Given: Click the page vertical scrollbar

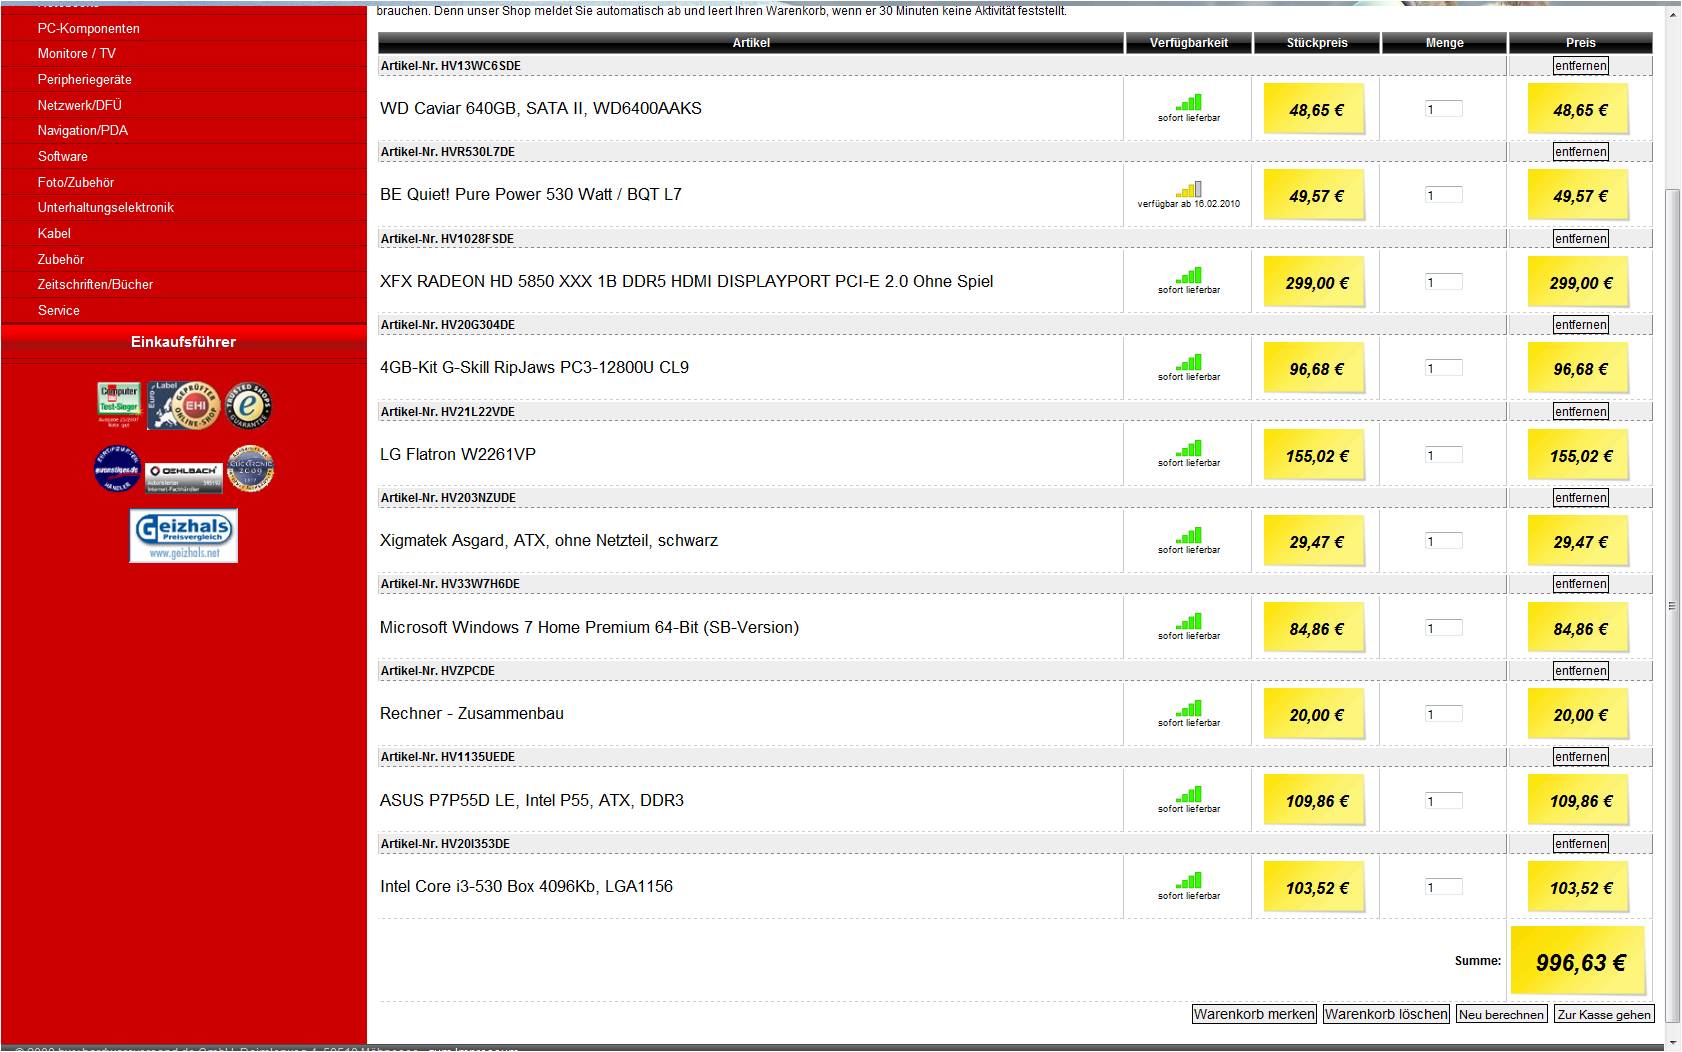Looking at the screenshot, I should click(1672, 605).
